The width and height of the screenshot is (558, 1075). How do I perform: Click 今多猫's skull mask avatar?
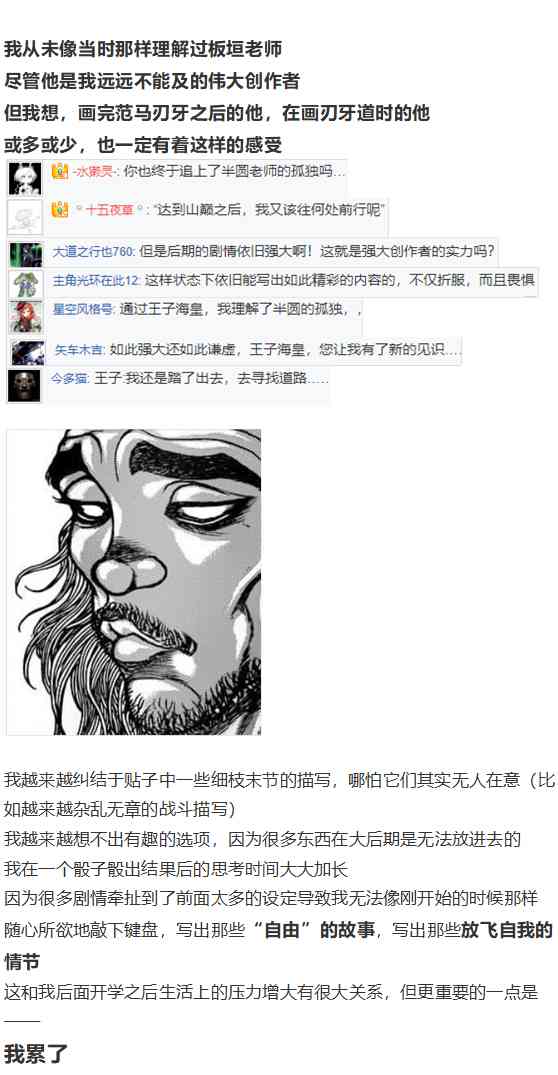click(x=24, y=385)
